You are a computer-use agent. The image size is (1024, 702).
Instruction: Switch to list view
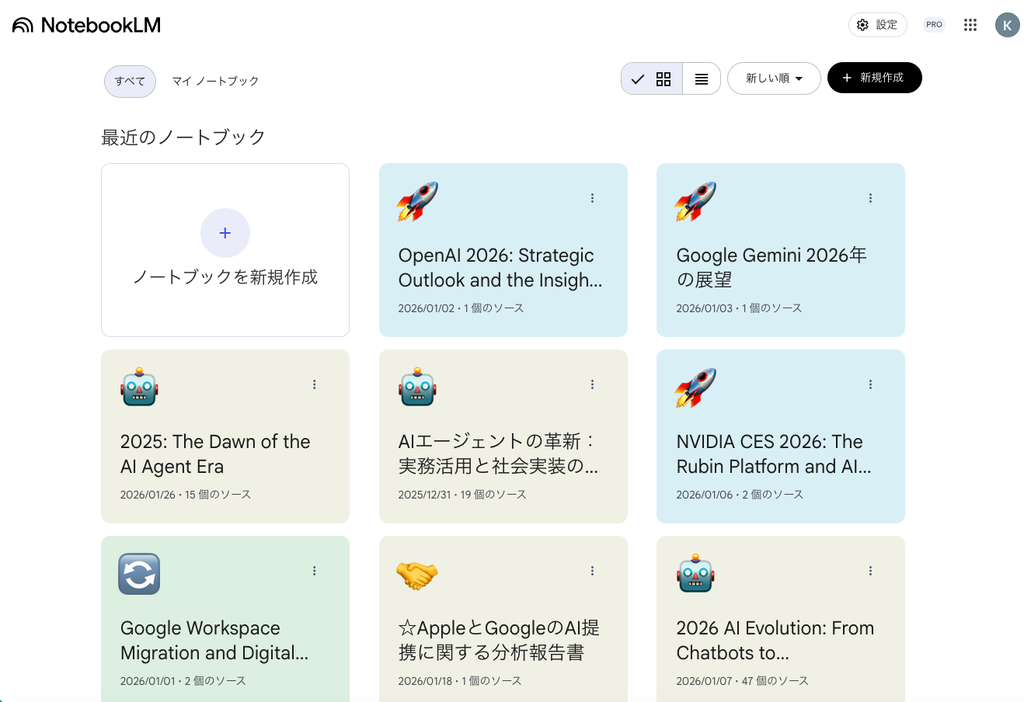[702, 79]
